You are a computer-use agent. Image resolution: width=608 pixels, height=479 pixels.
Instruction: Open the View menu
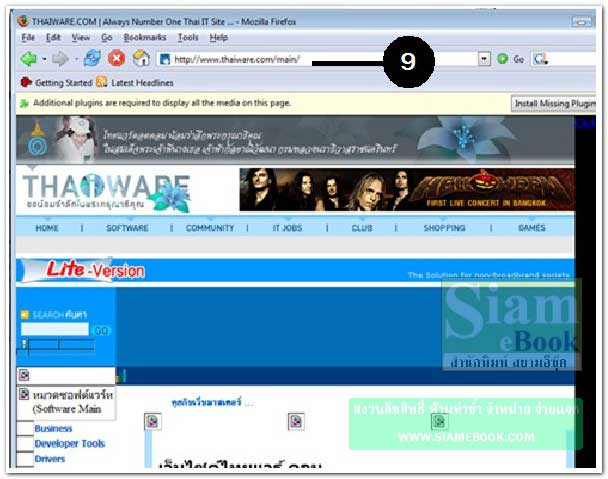[81, 38]
